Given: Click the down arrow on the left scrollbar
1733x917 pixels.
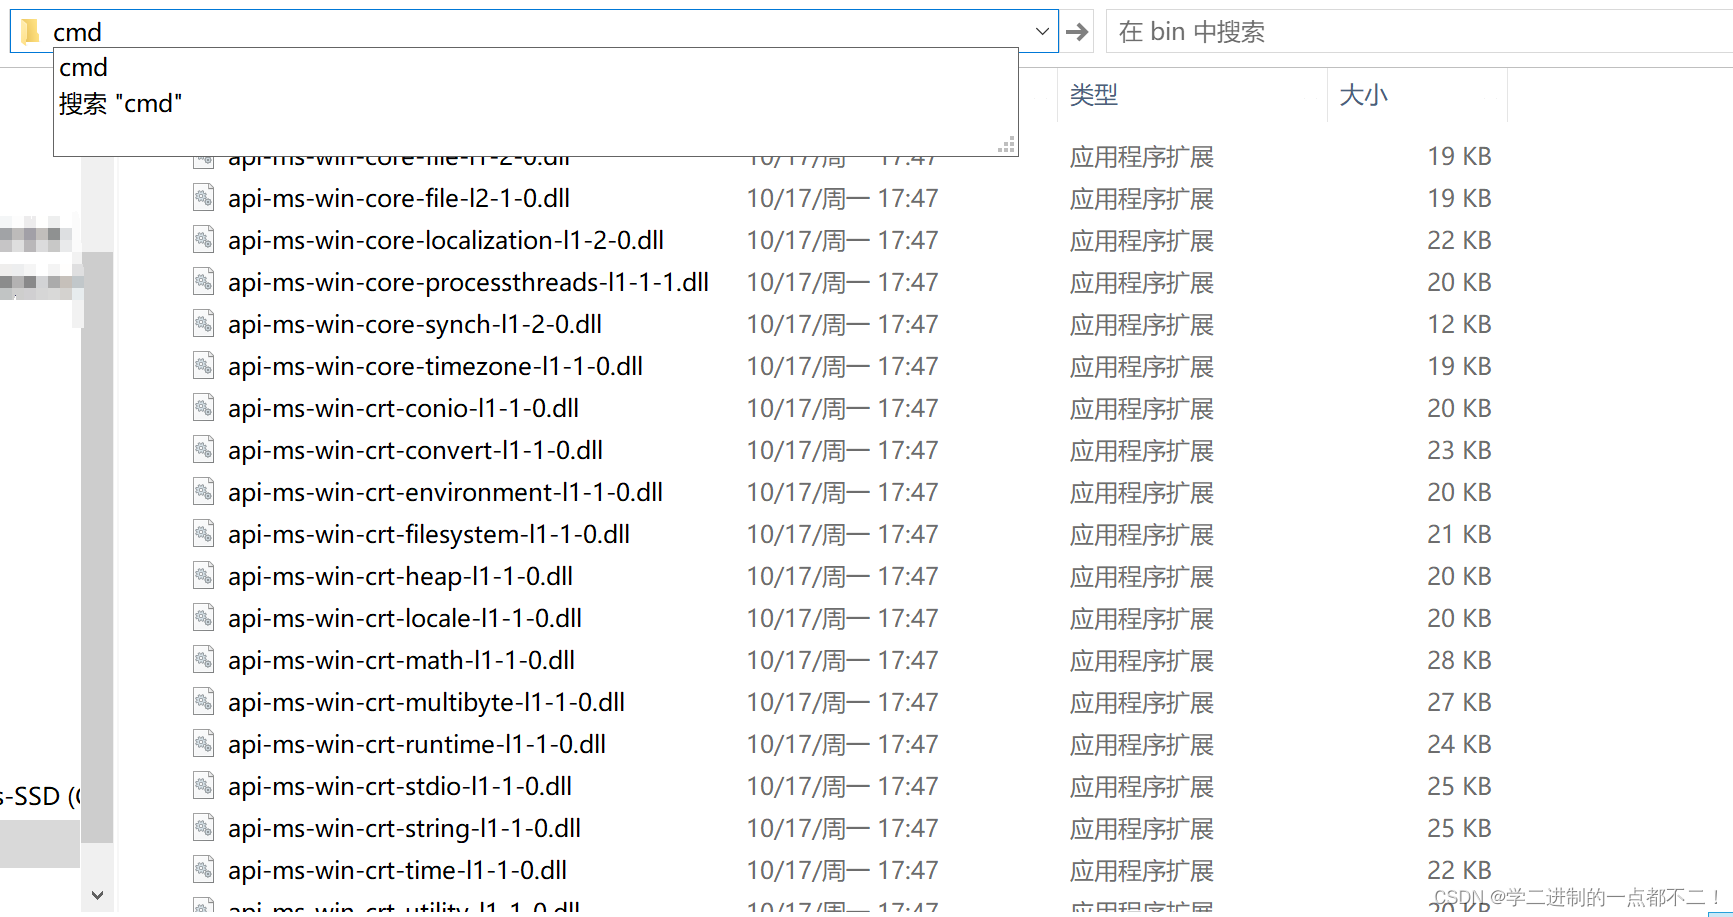Looking at the screenshot, I should point(96,894).
